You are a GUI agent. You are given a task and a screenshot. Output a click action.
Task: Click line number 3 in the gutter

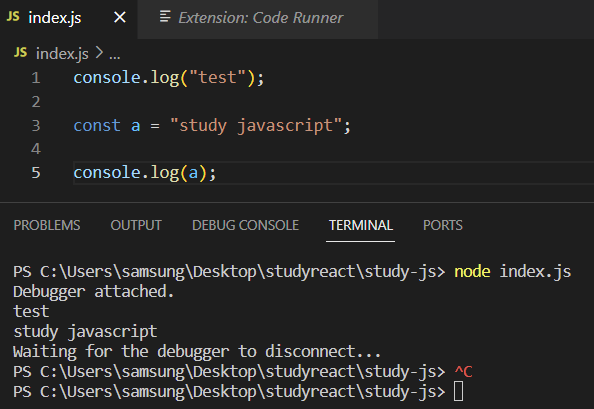[36, 126]
